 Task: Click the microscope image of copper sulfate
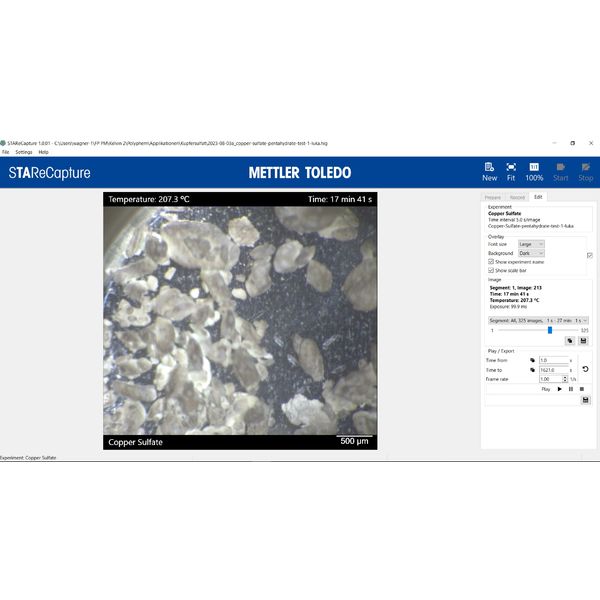coord(240,321)
